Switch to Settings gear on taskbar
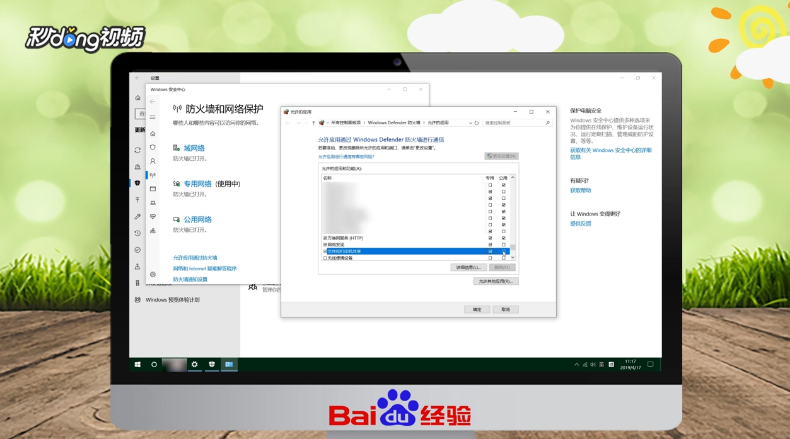The width and height of the screenshot is (790, 439). (194, 364)
